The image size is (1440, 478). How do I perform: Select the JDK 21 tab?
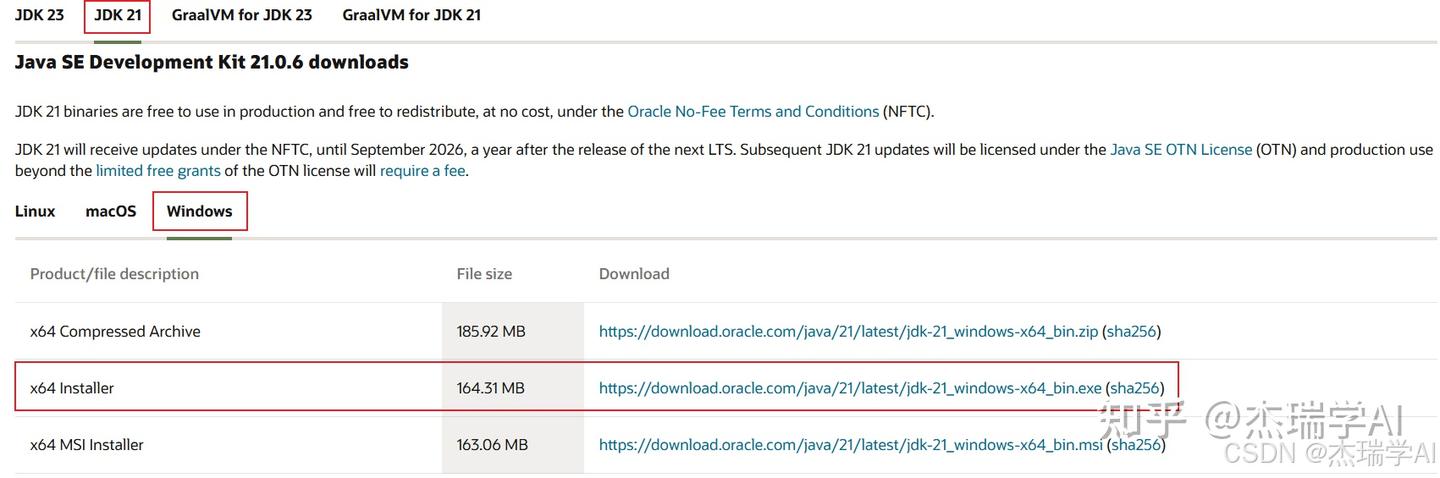coord(117,15)
